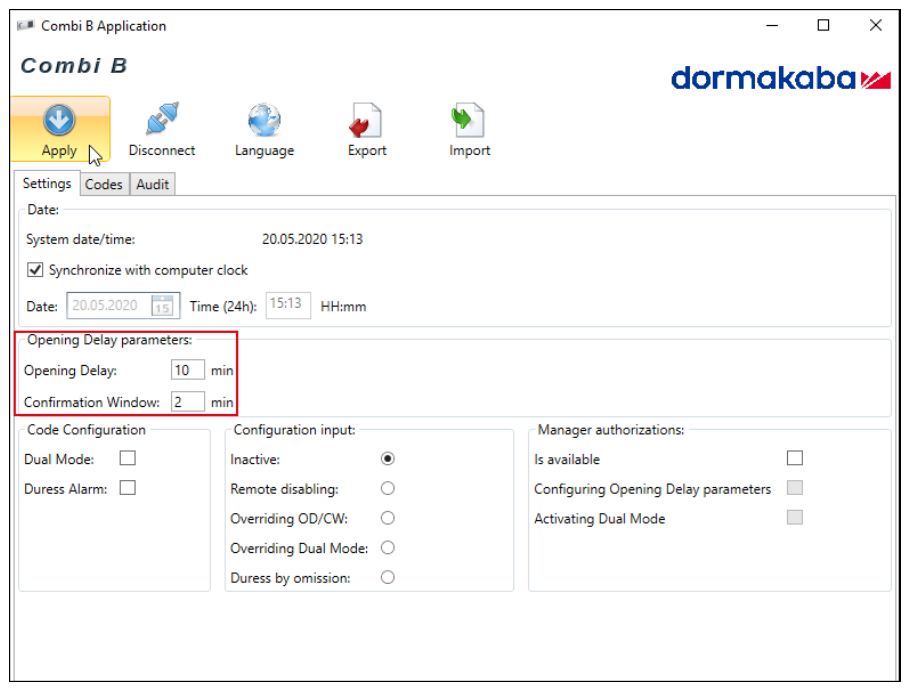Click the Import file icon

[x=469, y=121]
